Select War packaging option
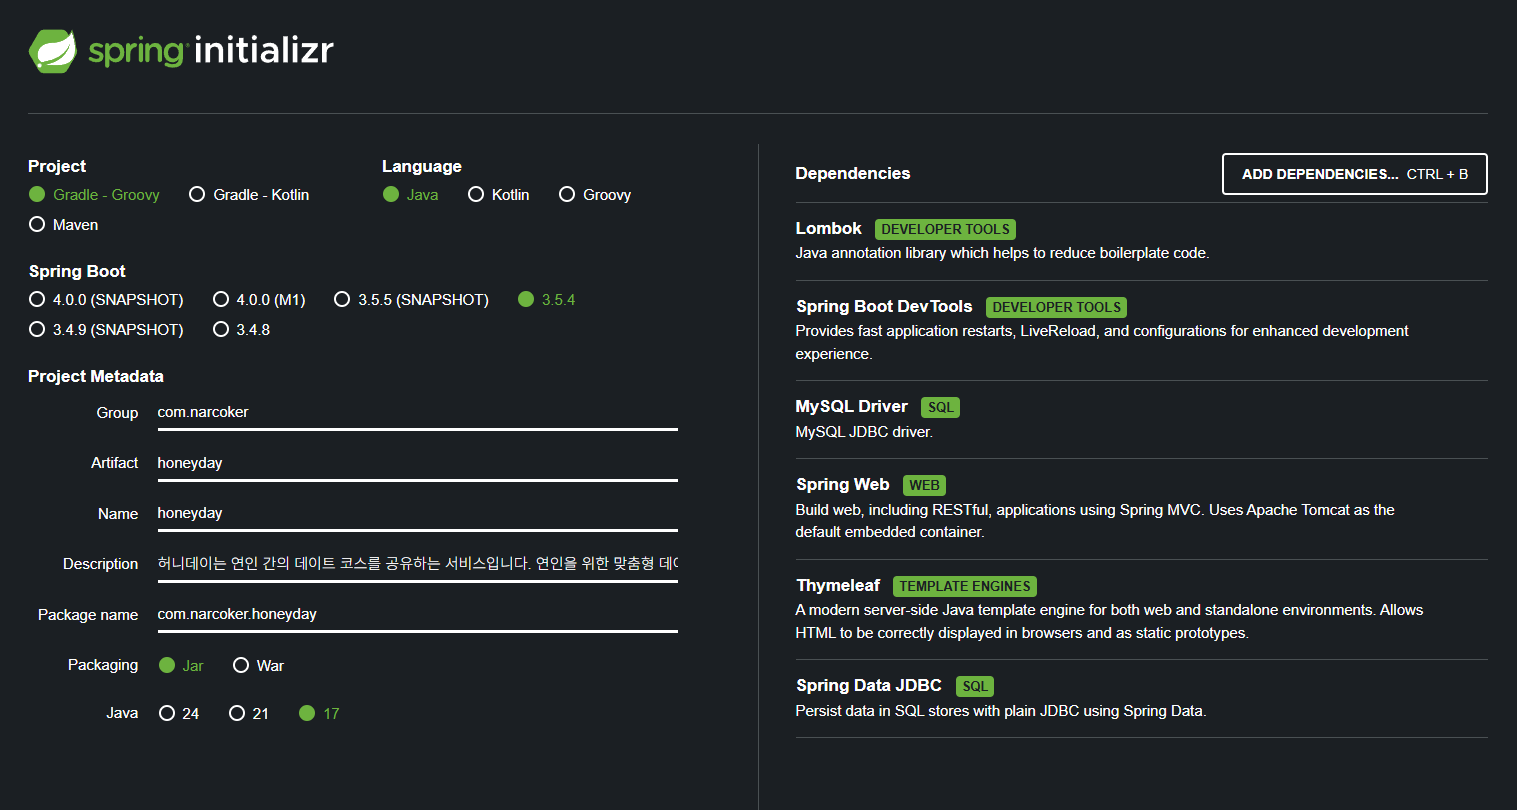The image size is (1517, 810). tap(259, 666)
